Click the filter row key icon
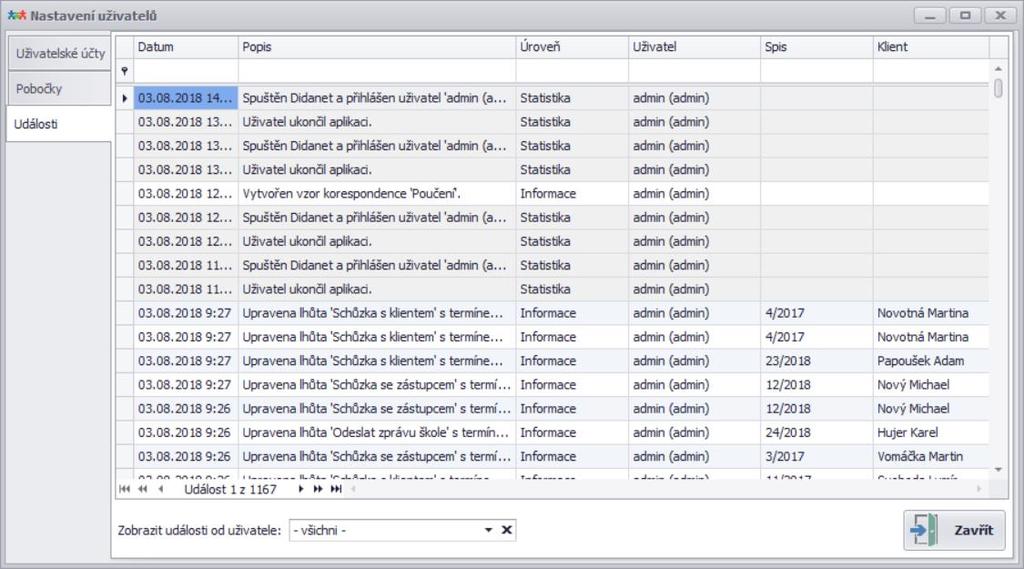This screenshot has height=569, width=1024. coord(124,71)
